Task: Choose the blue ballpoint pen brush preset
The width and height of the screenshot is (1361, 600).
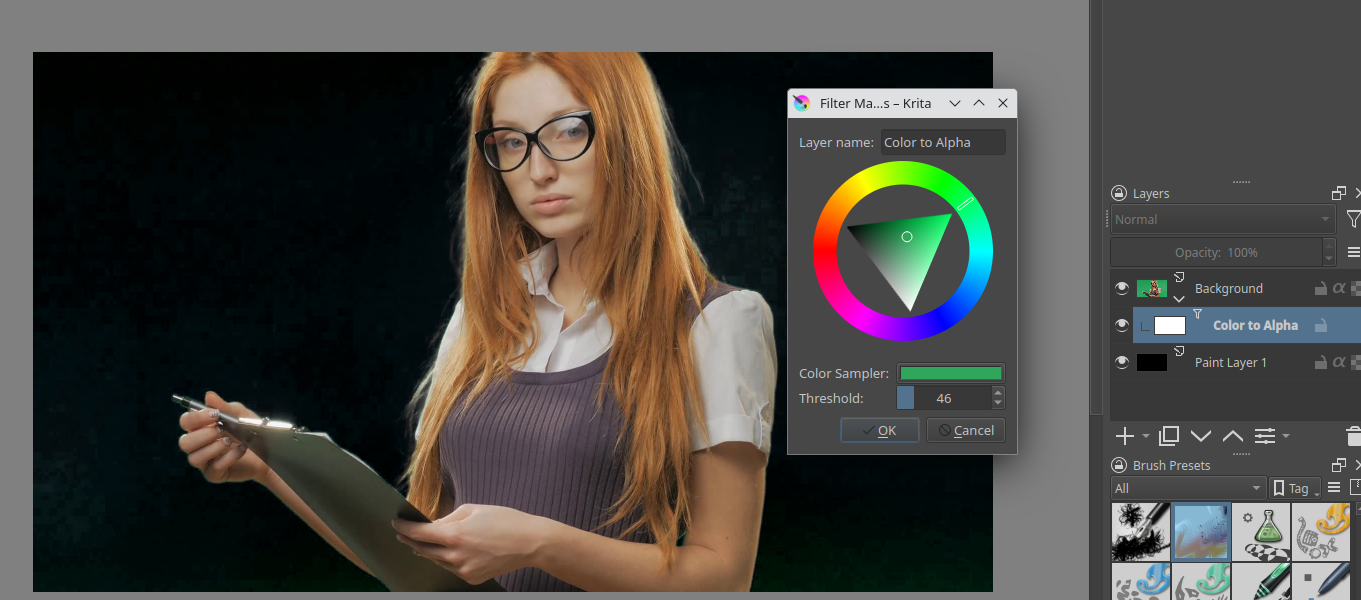Action: (1320, 581)
